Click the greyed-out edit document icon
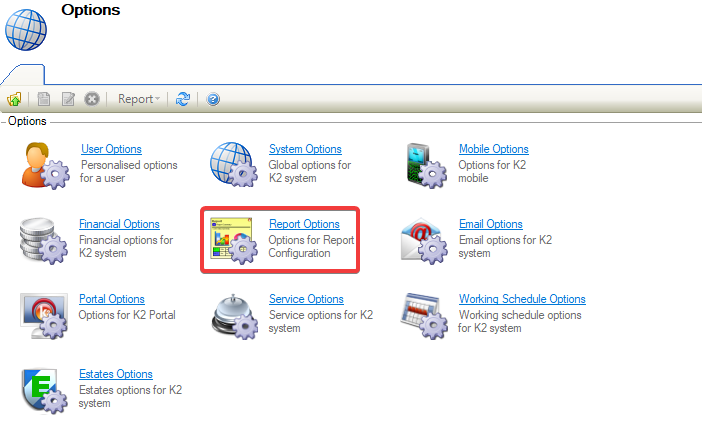This screenshot has height=430, width=702. coord(68,99)
